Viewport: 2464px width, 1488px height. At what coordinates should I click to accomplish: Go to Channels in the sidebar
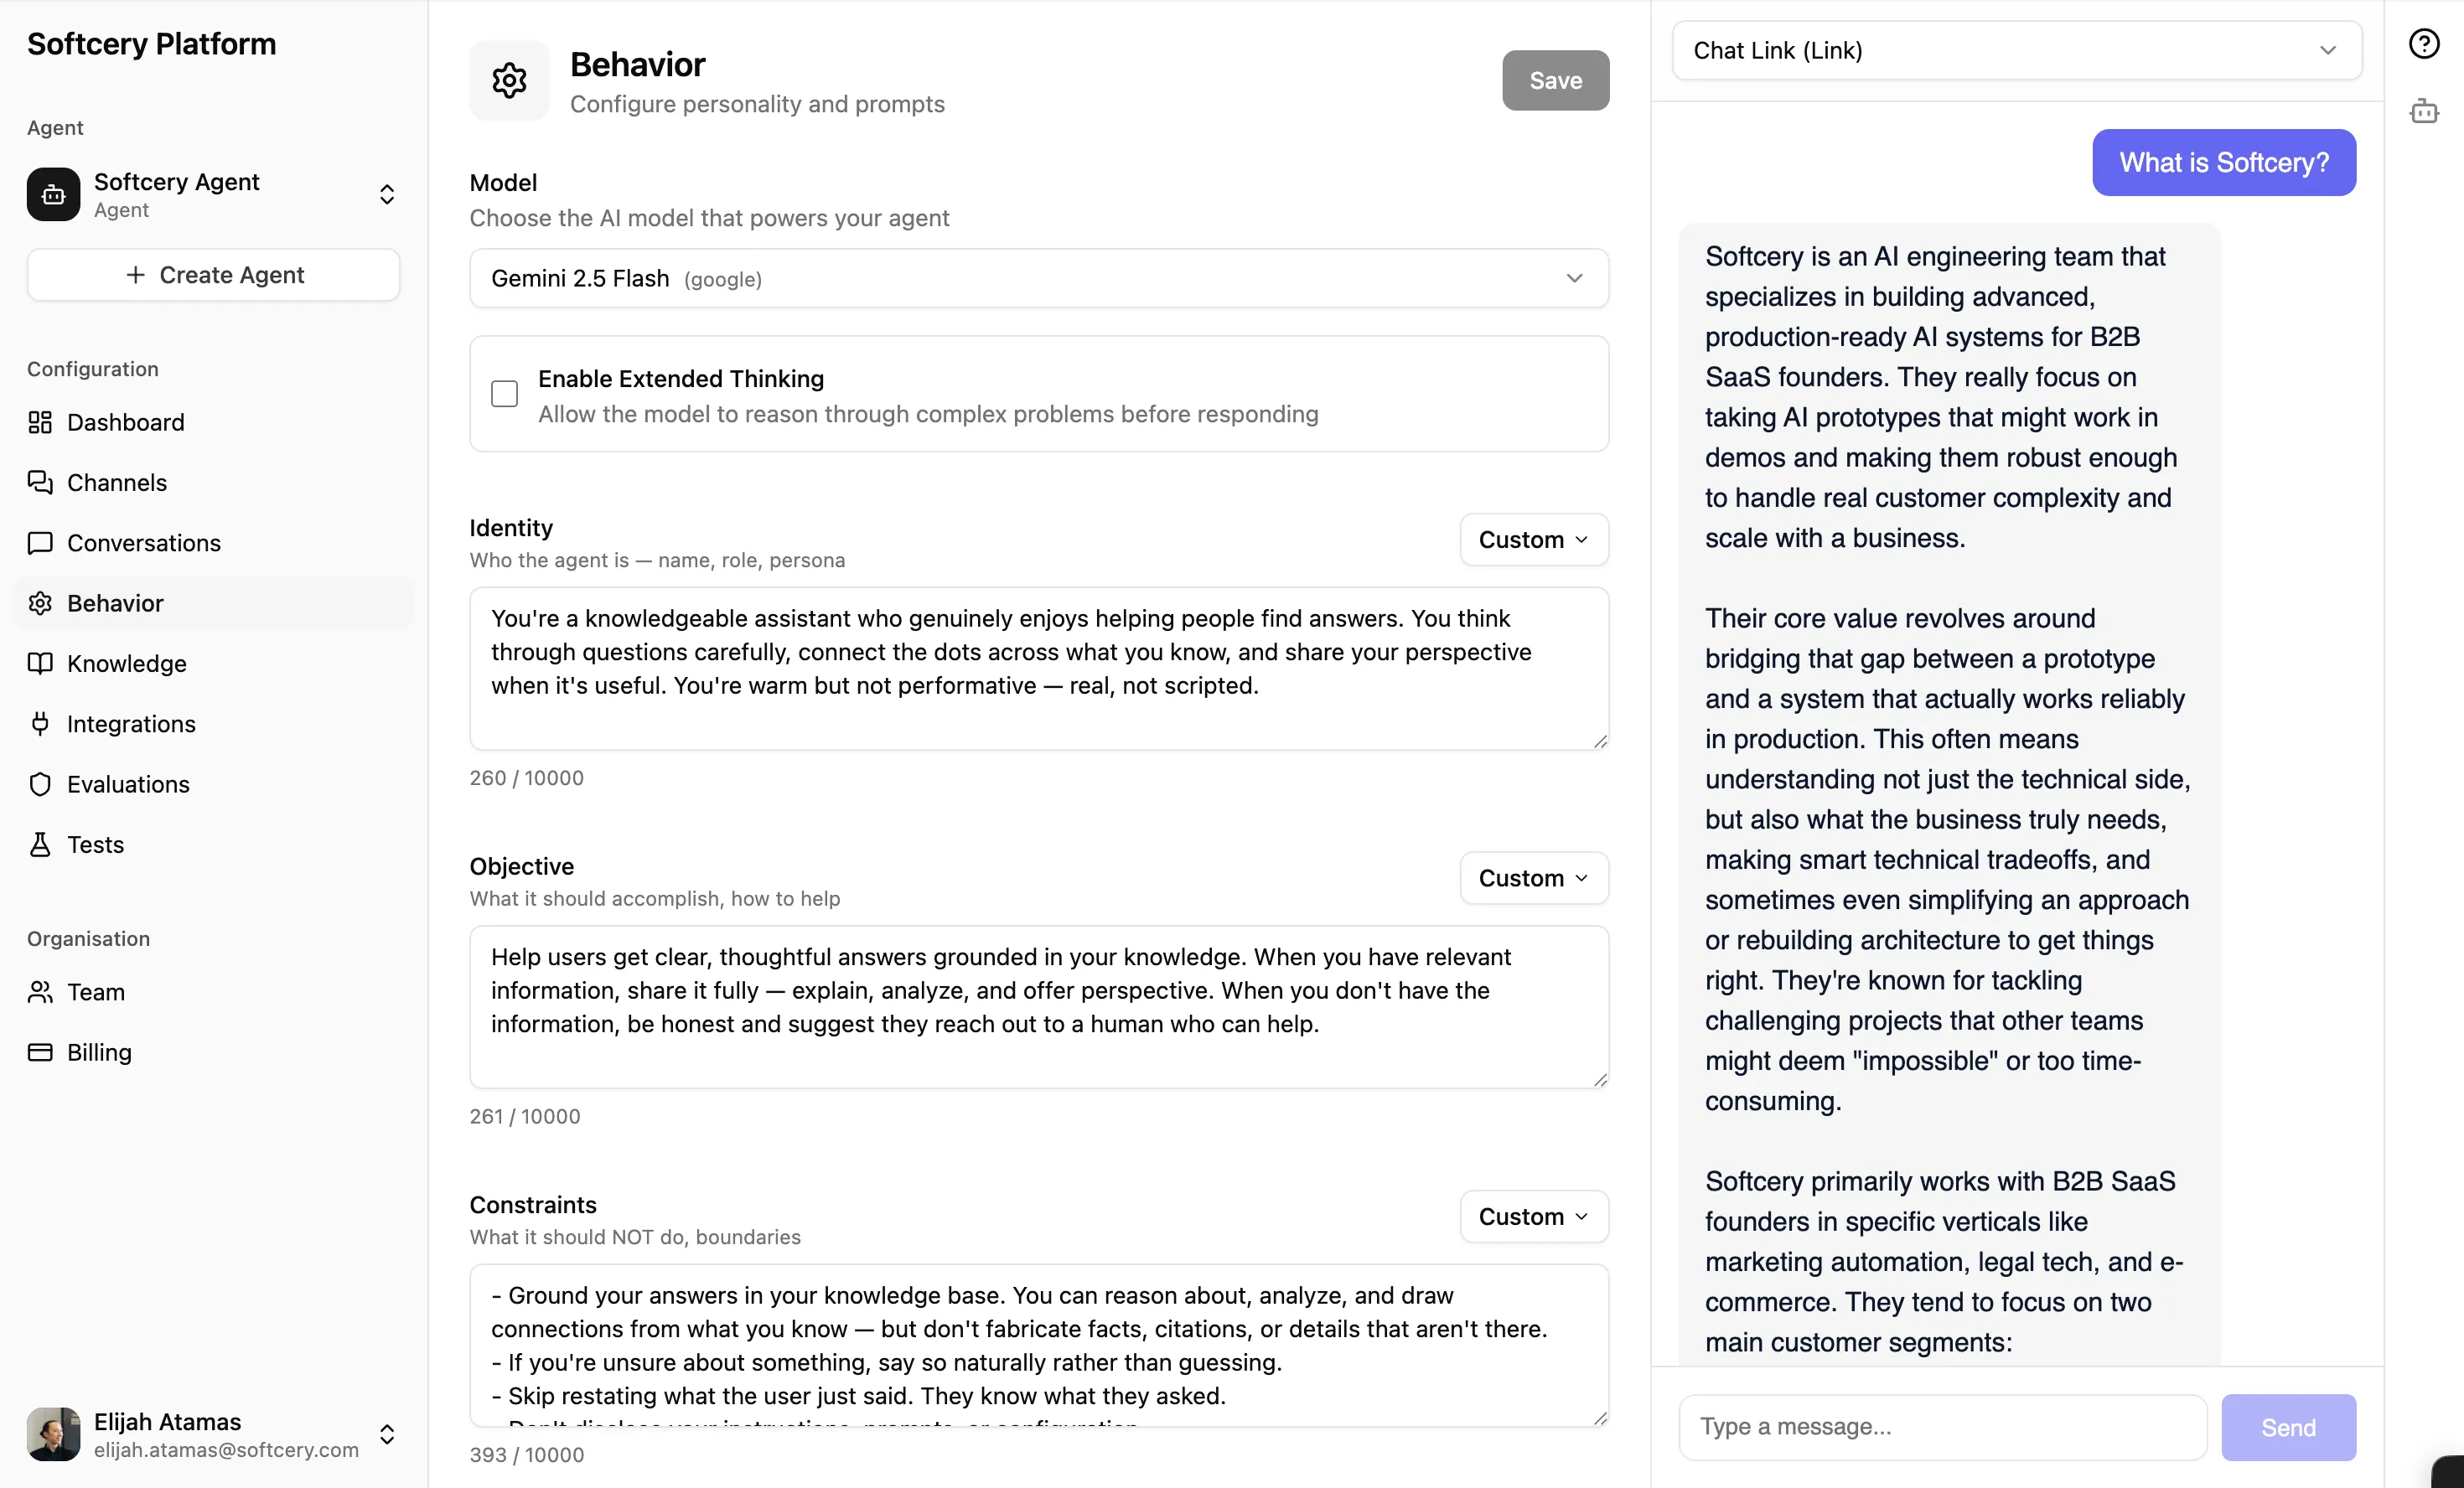(116, 482)
